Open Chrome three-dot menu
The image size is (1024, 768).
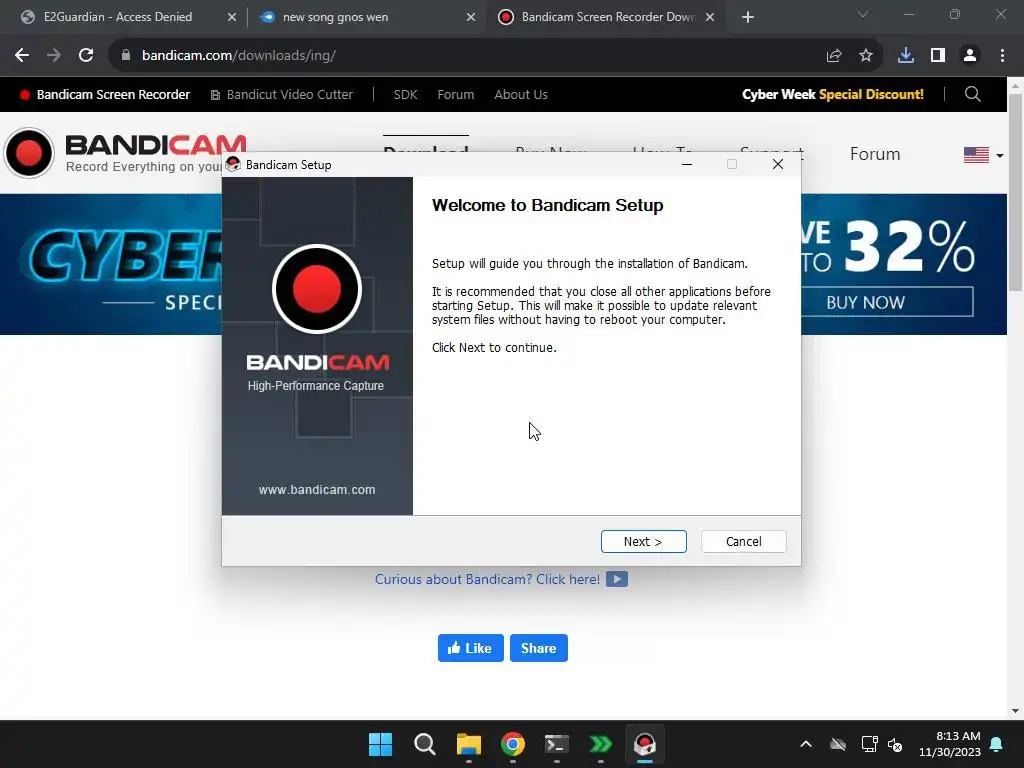pyautogui.click(x=1002, y=56)
